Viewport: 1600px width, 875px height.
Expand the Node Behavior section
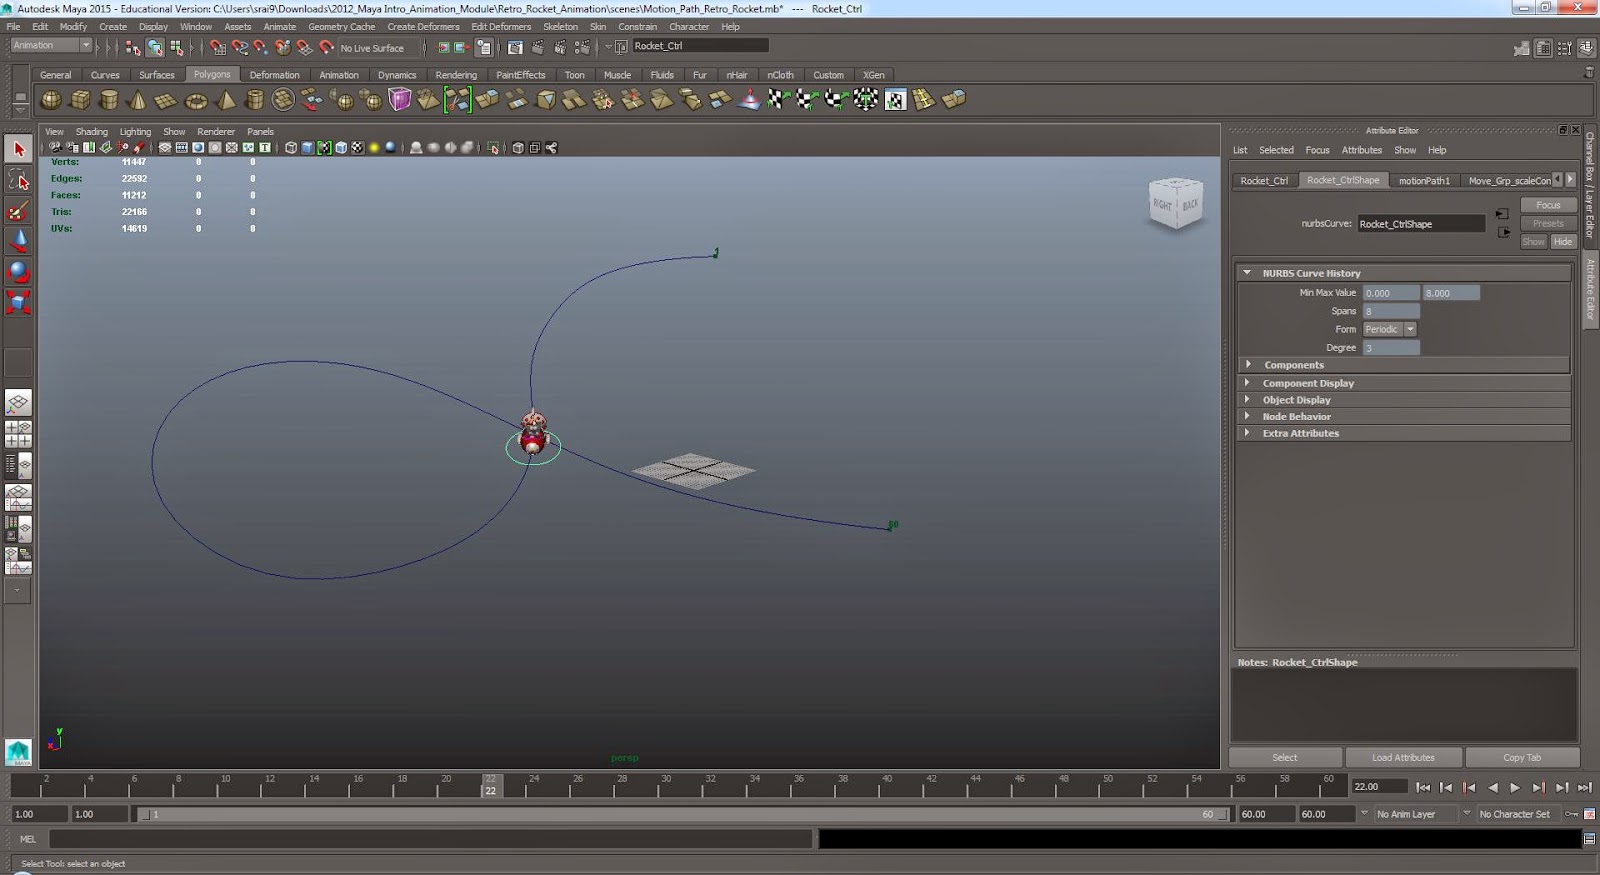1247,416
